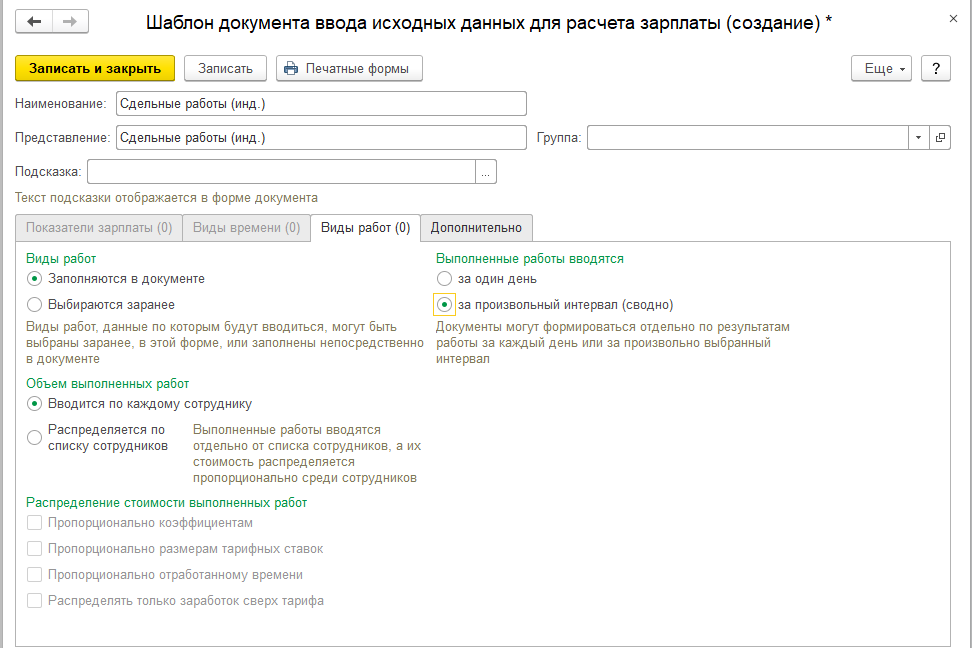Click the back navigation arrow

[35, 21]
